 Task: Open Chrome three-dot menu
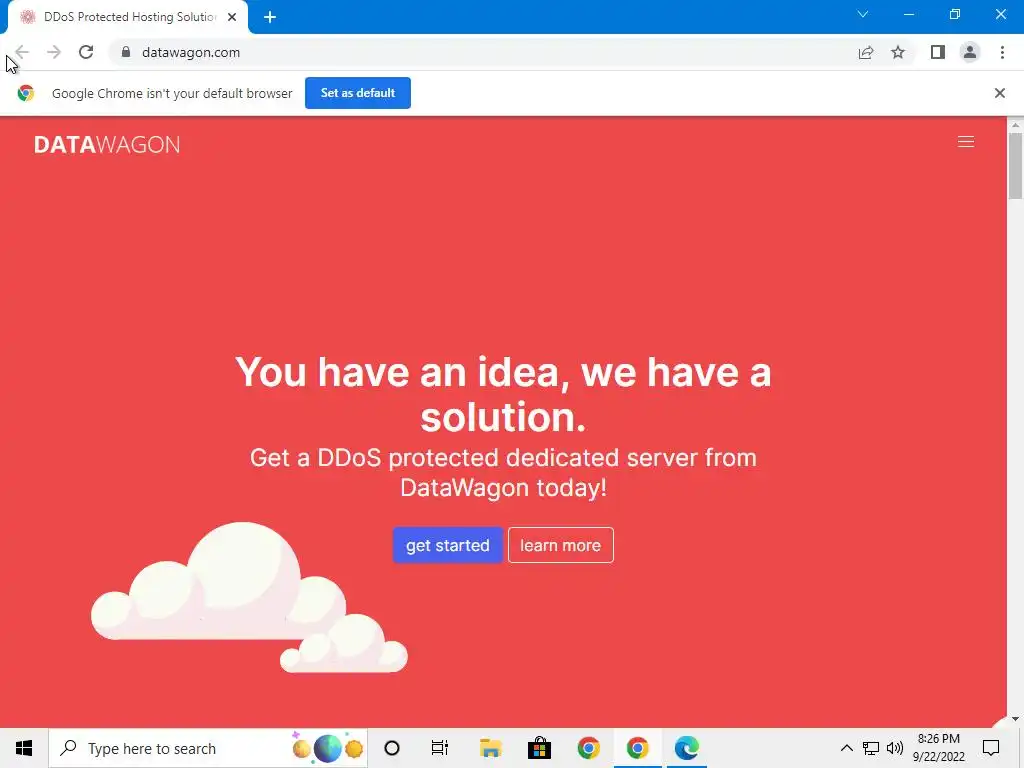click(x=1002, y=52)
